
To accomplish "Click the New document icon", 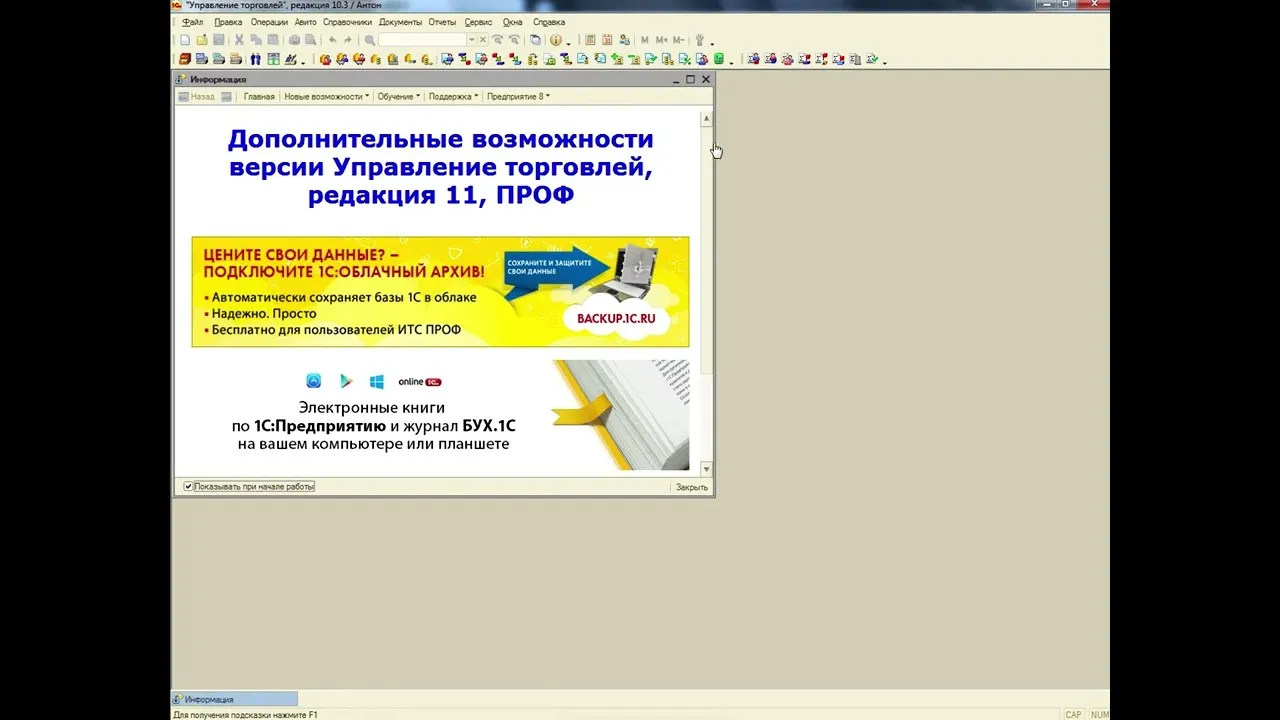I will pos(185,40).
